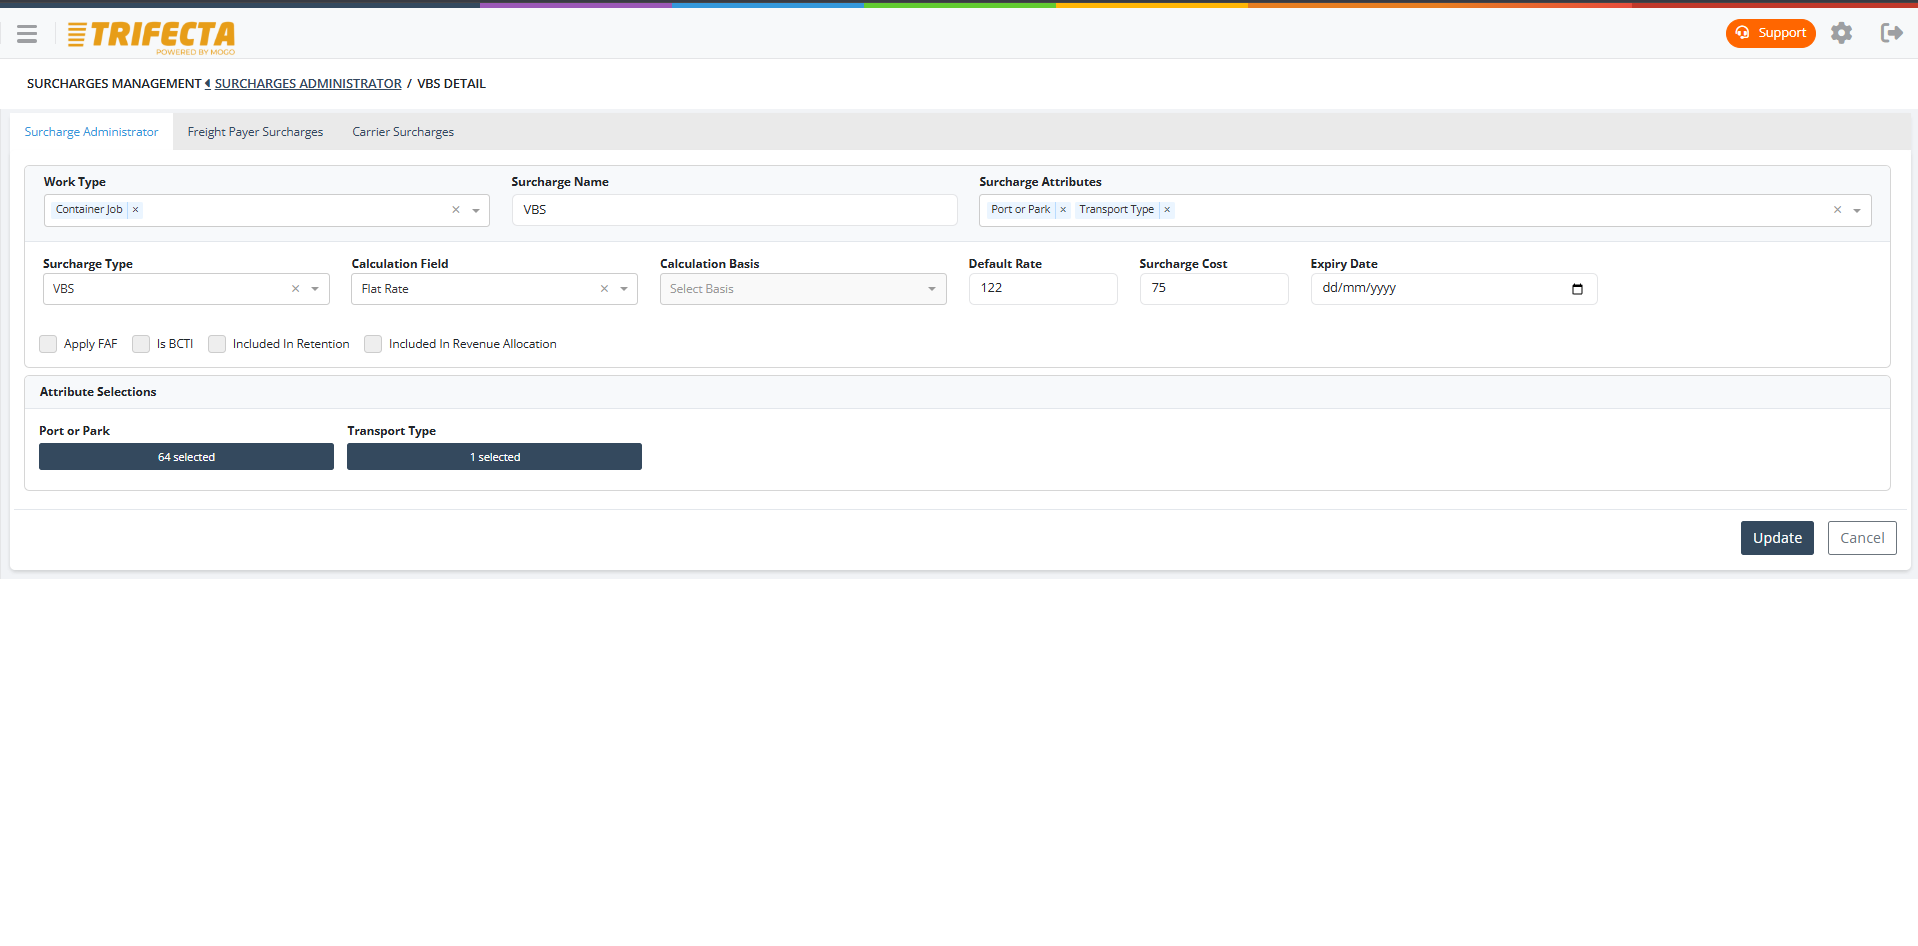Expand the Work Type dropdown arrow

(476, 211)
